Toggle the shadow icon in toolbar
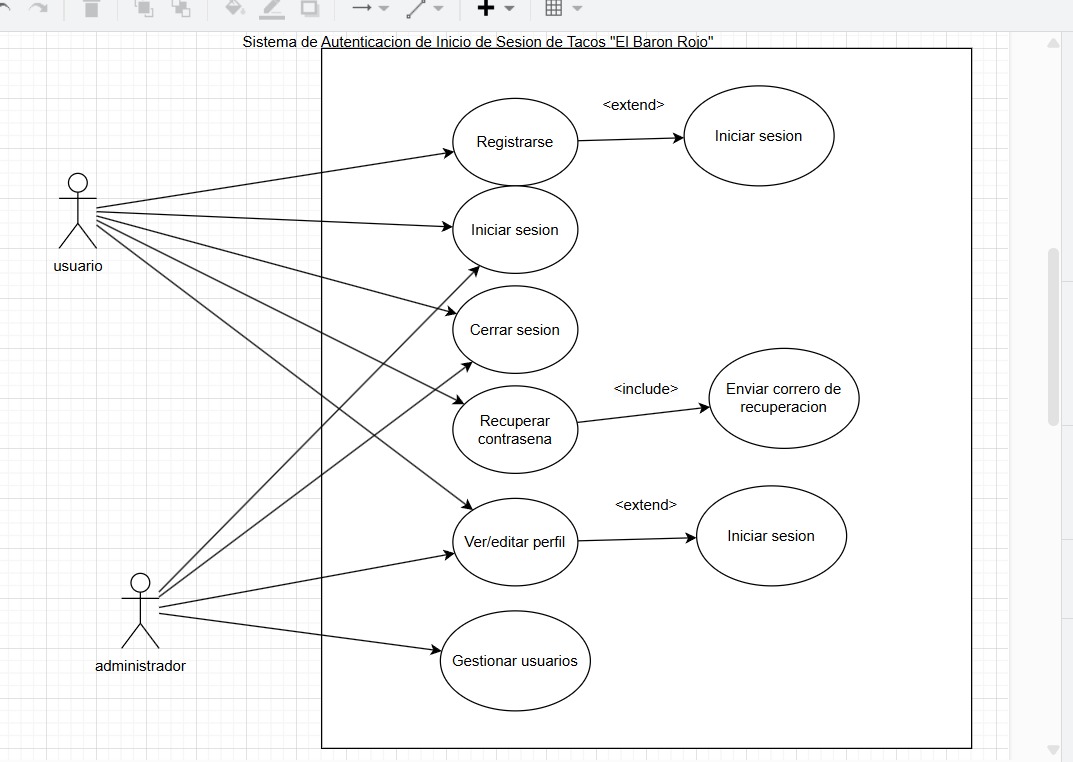The image size is (1073, 762). pos(310,8)
